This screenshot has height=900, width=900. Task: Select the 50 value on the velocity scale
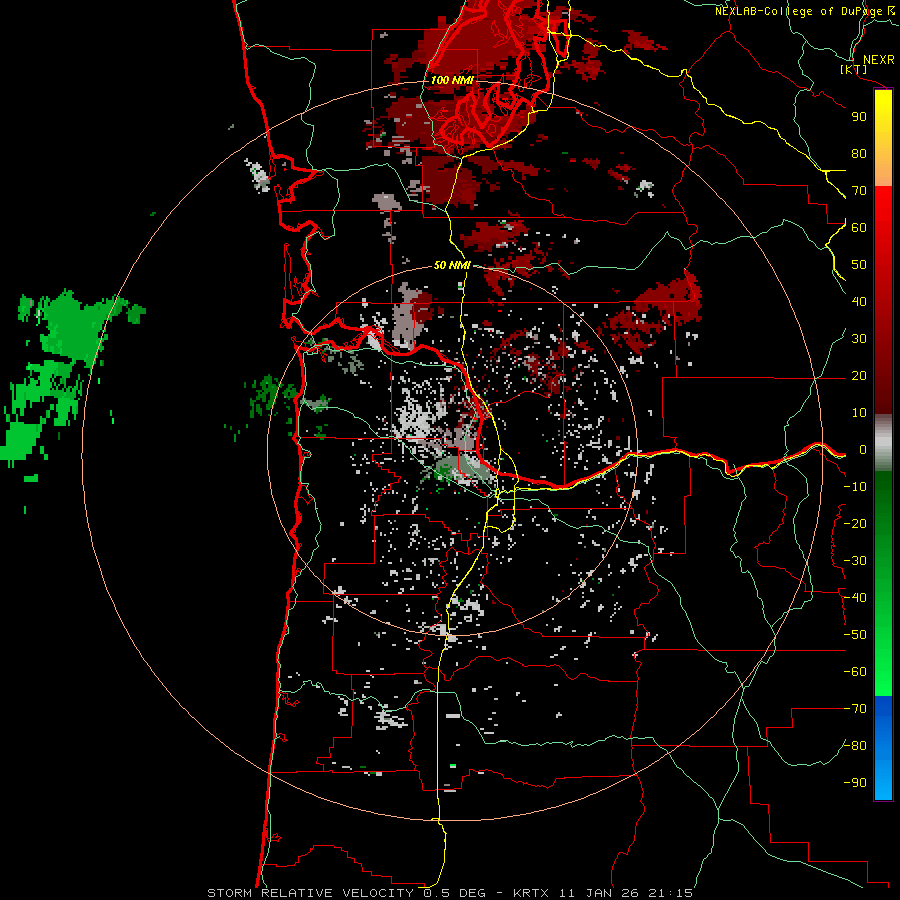(x=859, y=265)
